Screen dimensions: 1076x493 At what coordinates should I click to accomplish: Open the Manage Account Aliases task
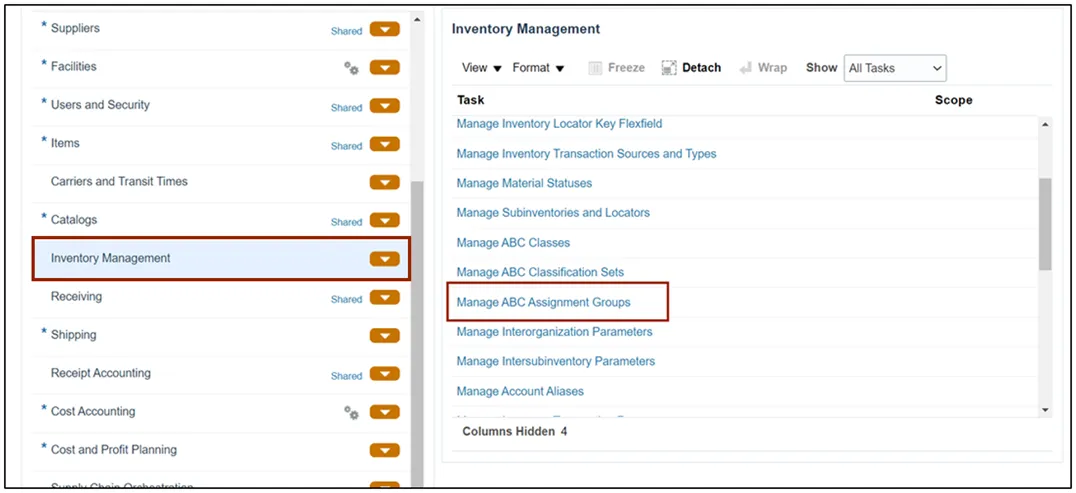[x=520, y=391]
